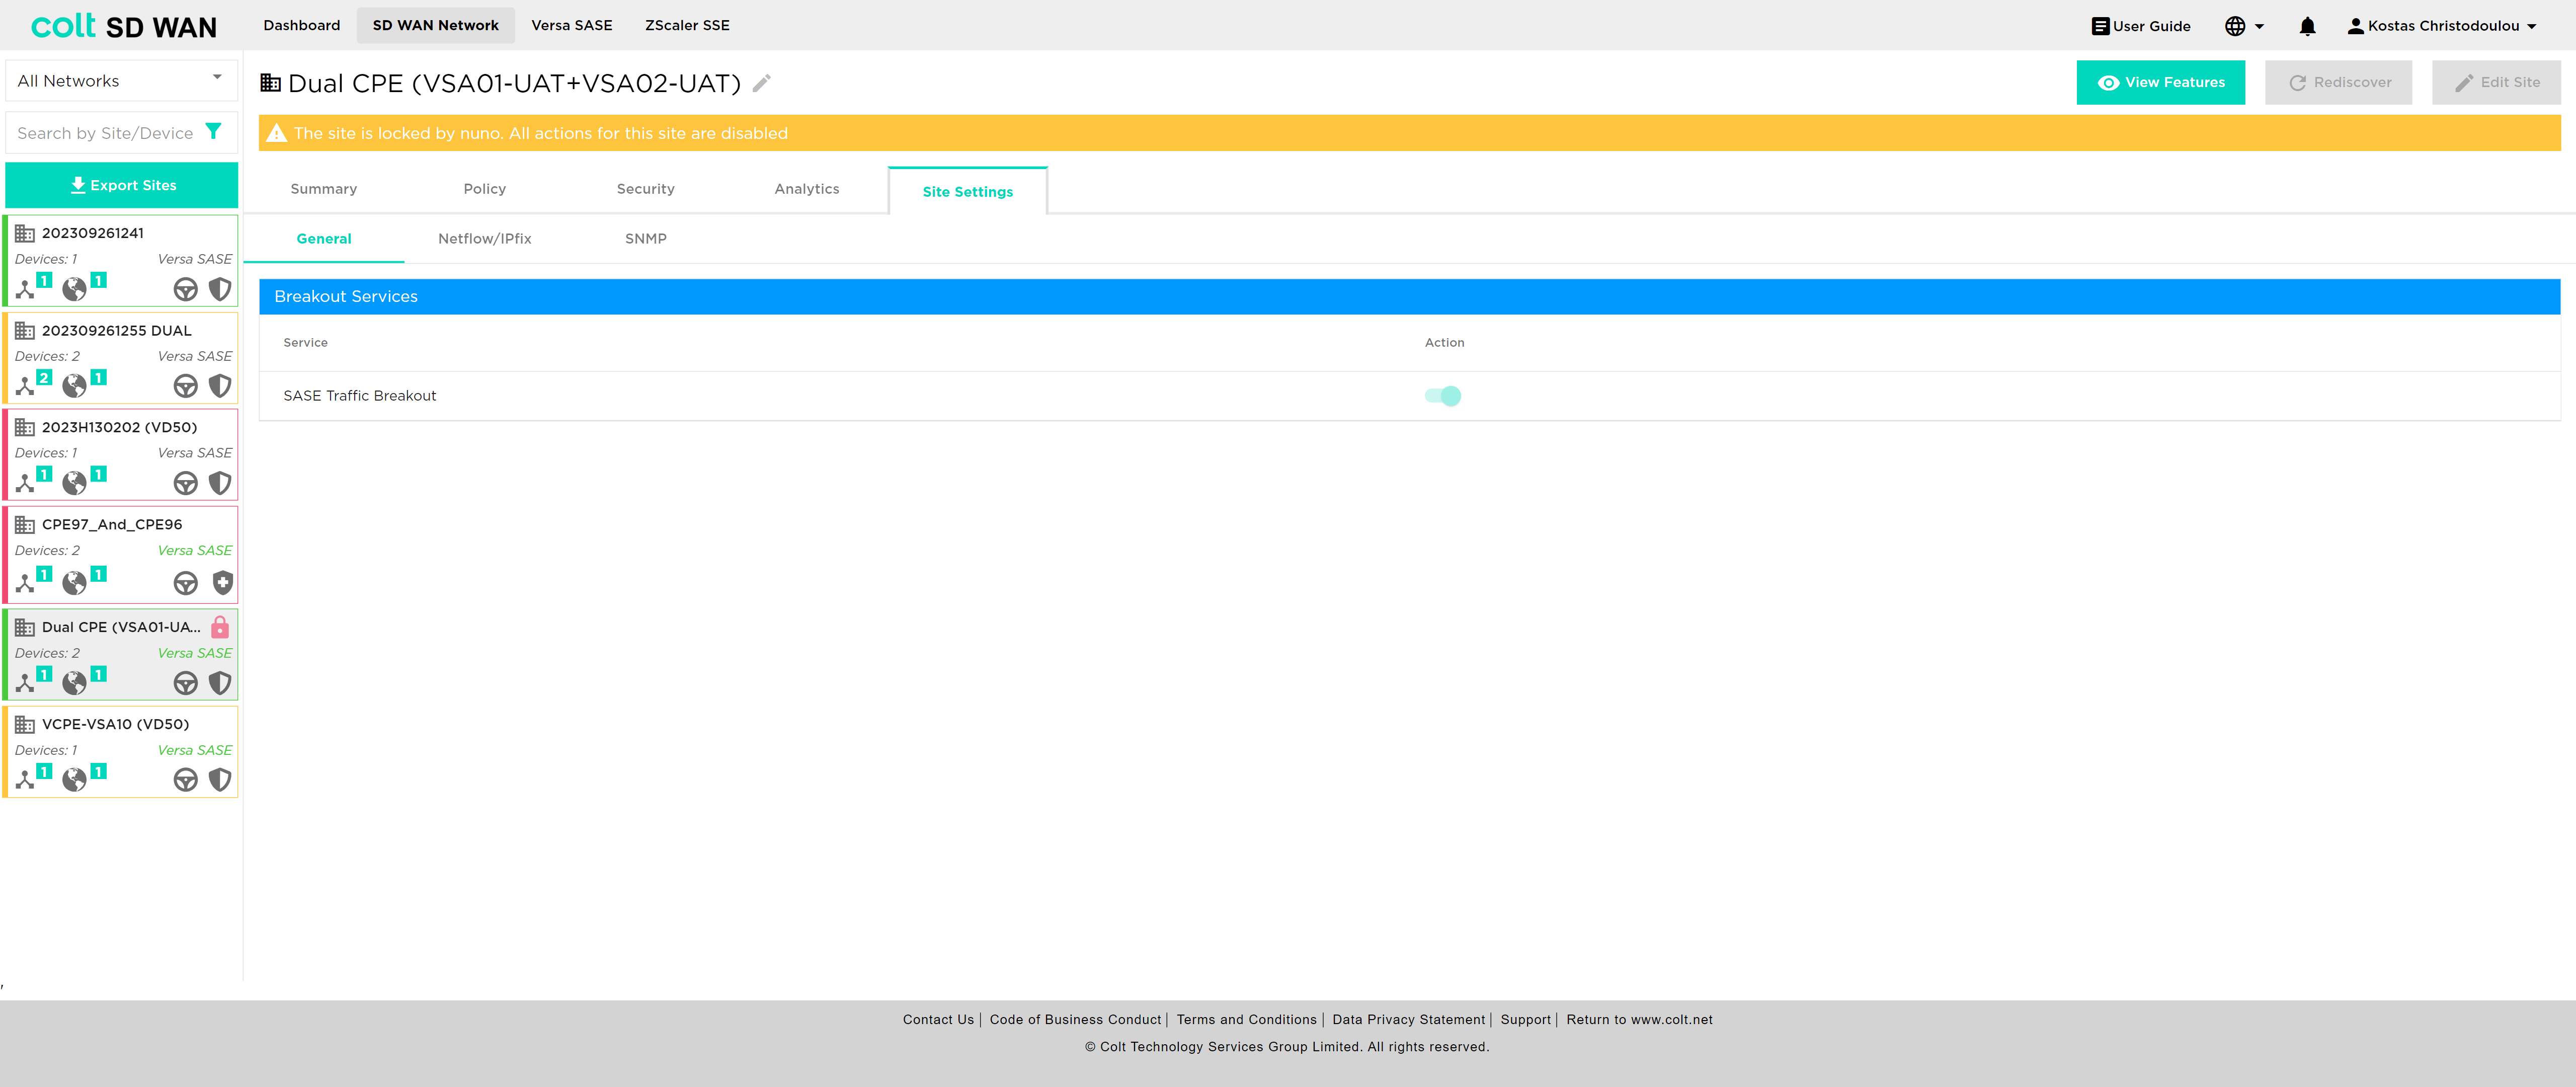Open the language globe selector
Viewport: 2576px width, 1087px height.
[2244, 26]
